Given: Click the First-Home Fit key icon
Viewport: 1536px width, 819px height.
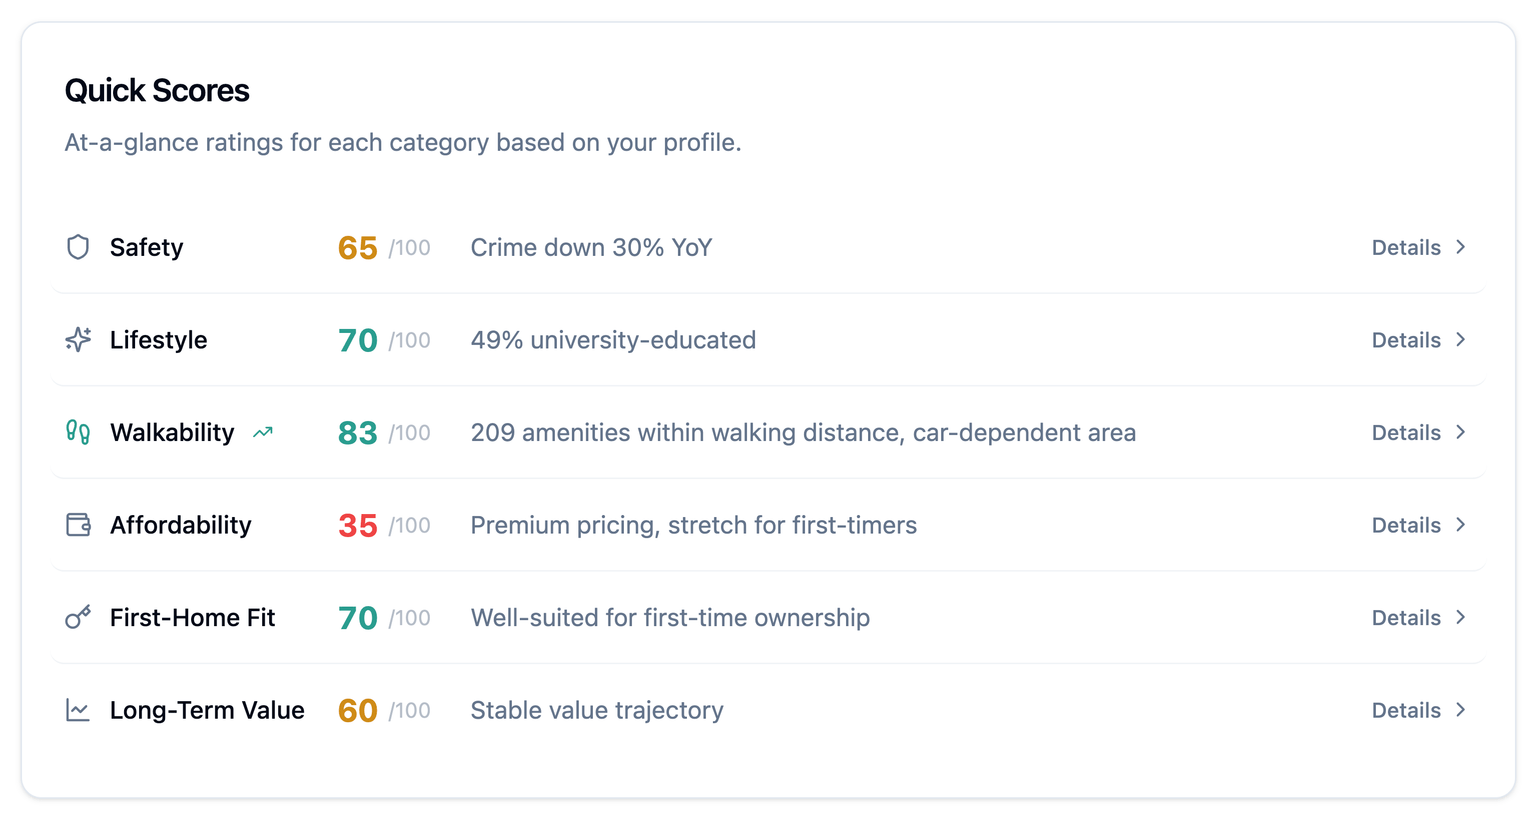Looking at the screenshot, I should pos(78,617).
